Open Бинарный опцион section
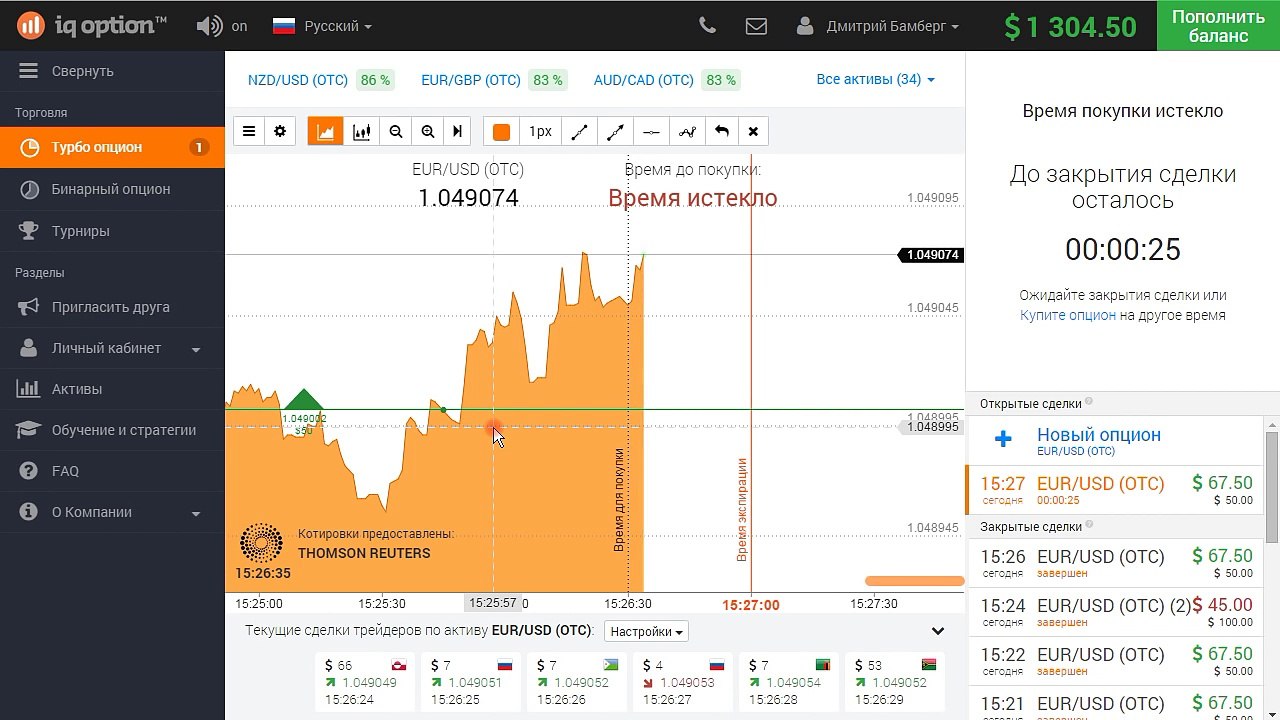This screenshot has width=1280, height=720. point(112,189)
